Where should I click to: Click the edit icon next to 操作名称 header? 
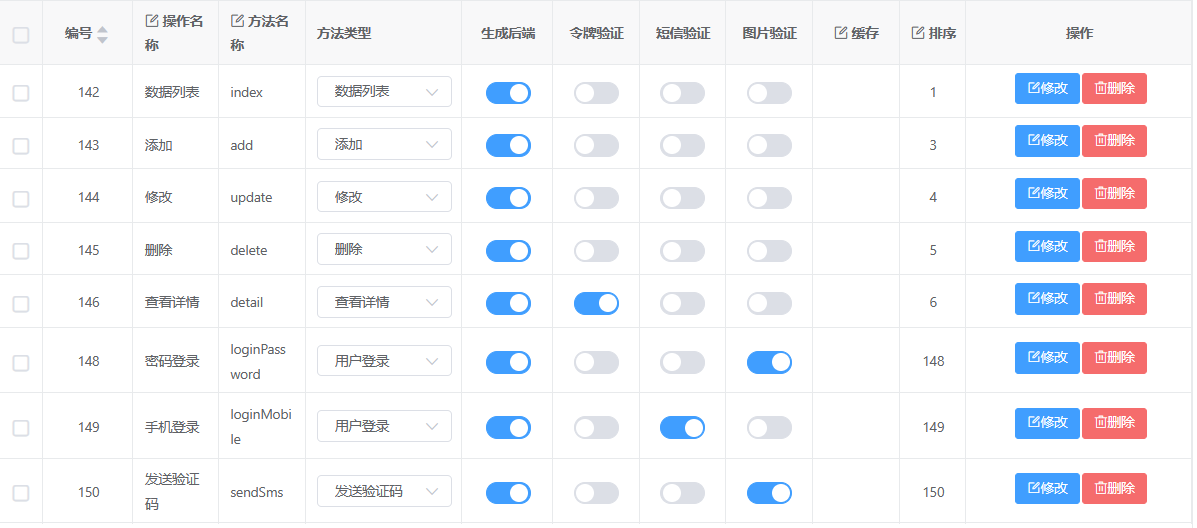[152, 21]
